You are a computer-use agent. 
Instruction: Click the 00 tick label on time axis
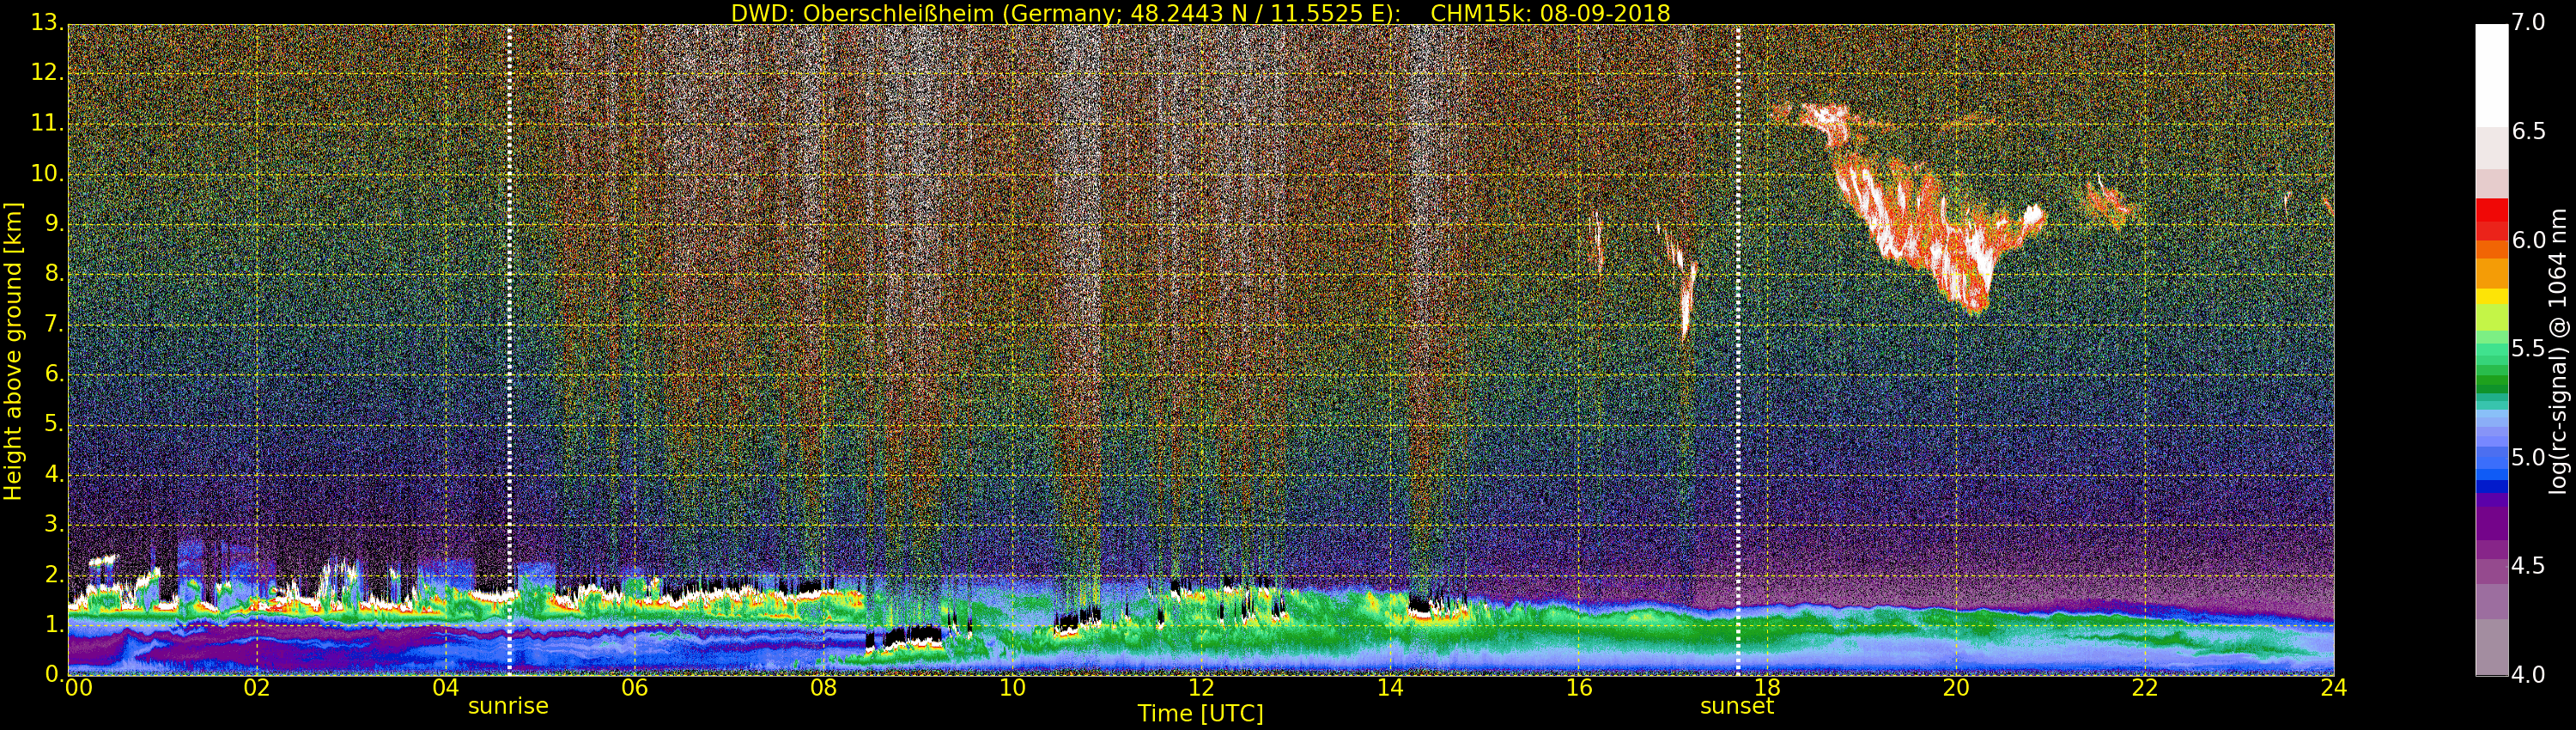coord(78,688)
